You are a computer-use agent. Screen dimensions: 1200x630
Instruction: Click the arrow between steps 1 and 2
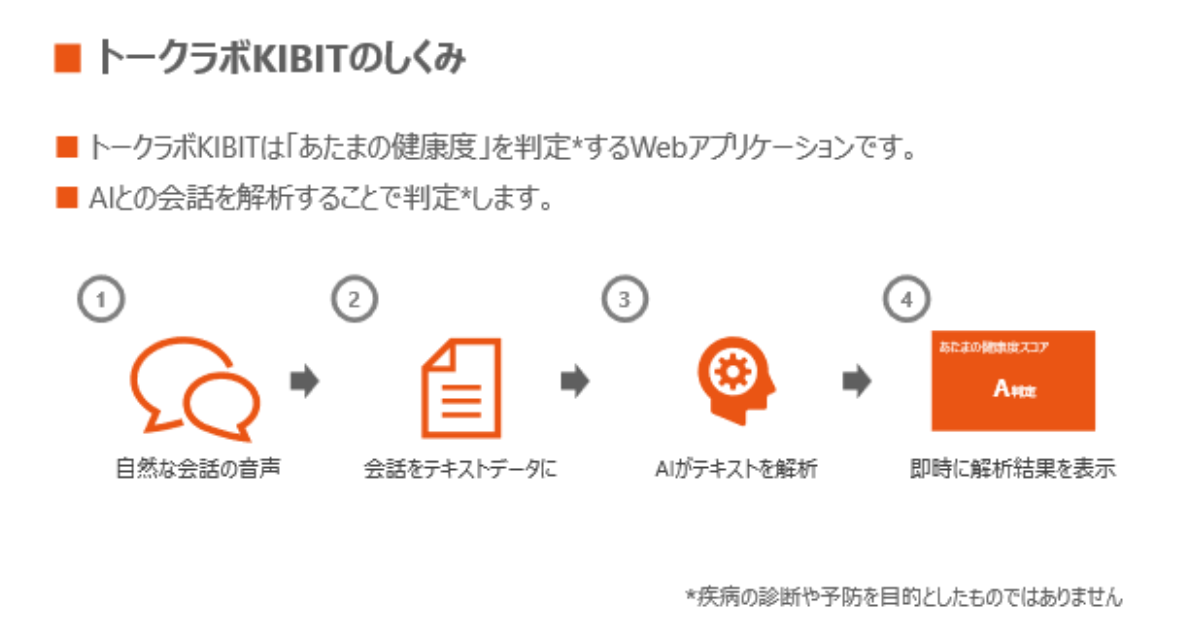point(304,382)
